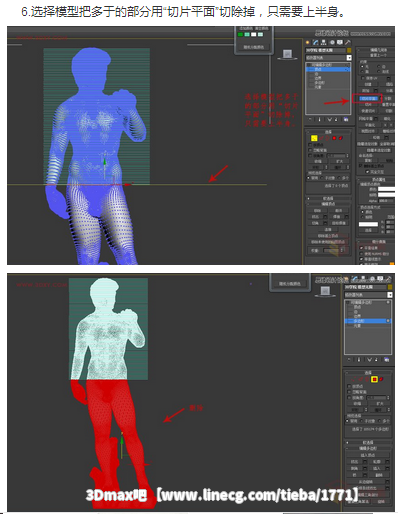Collapse 细分曲面 rollout in top screenshot
This screenshot has width=398, height=514.
click(x=377, y=242)
